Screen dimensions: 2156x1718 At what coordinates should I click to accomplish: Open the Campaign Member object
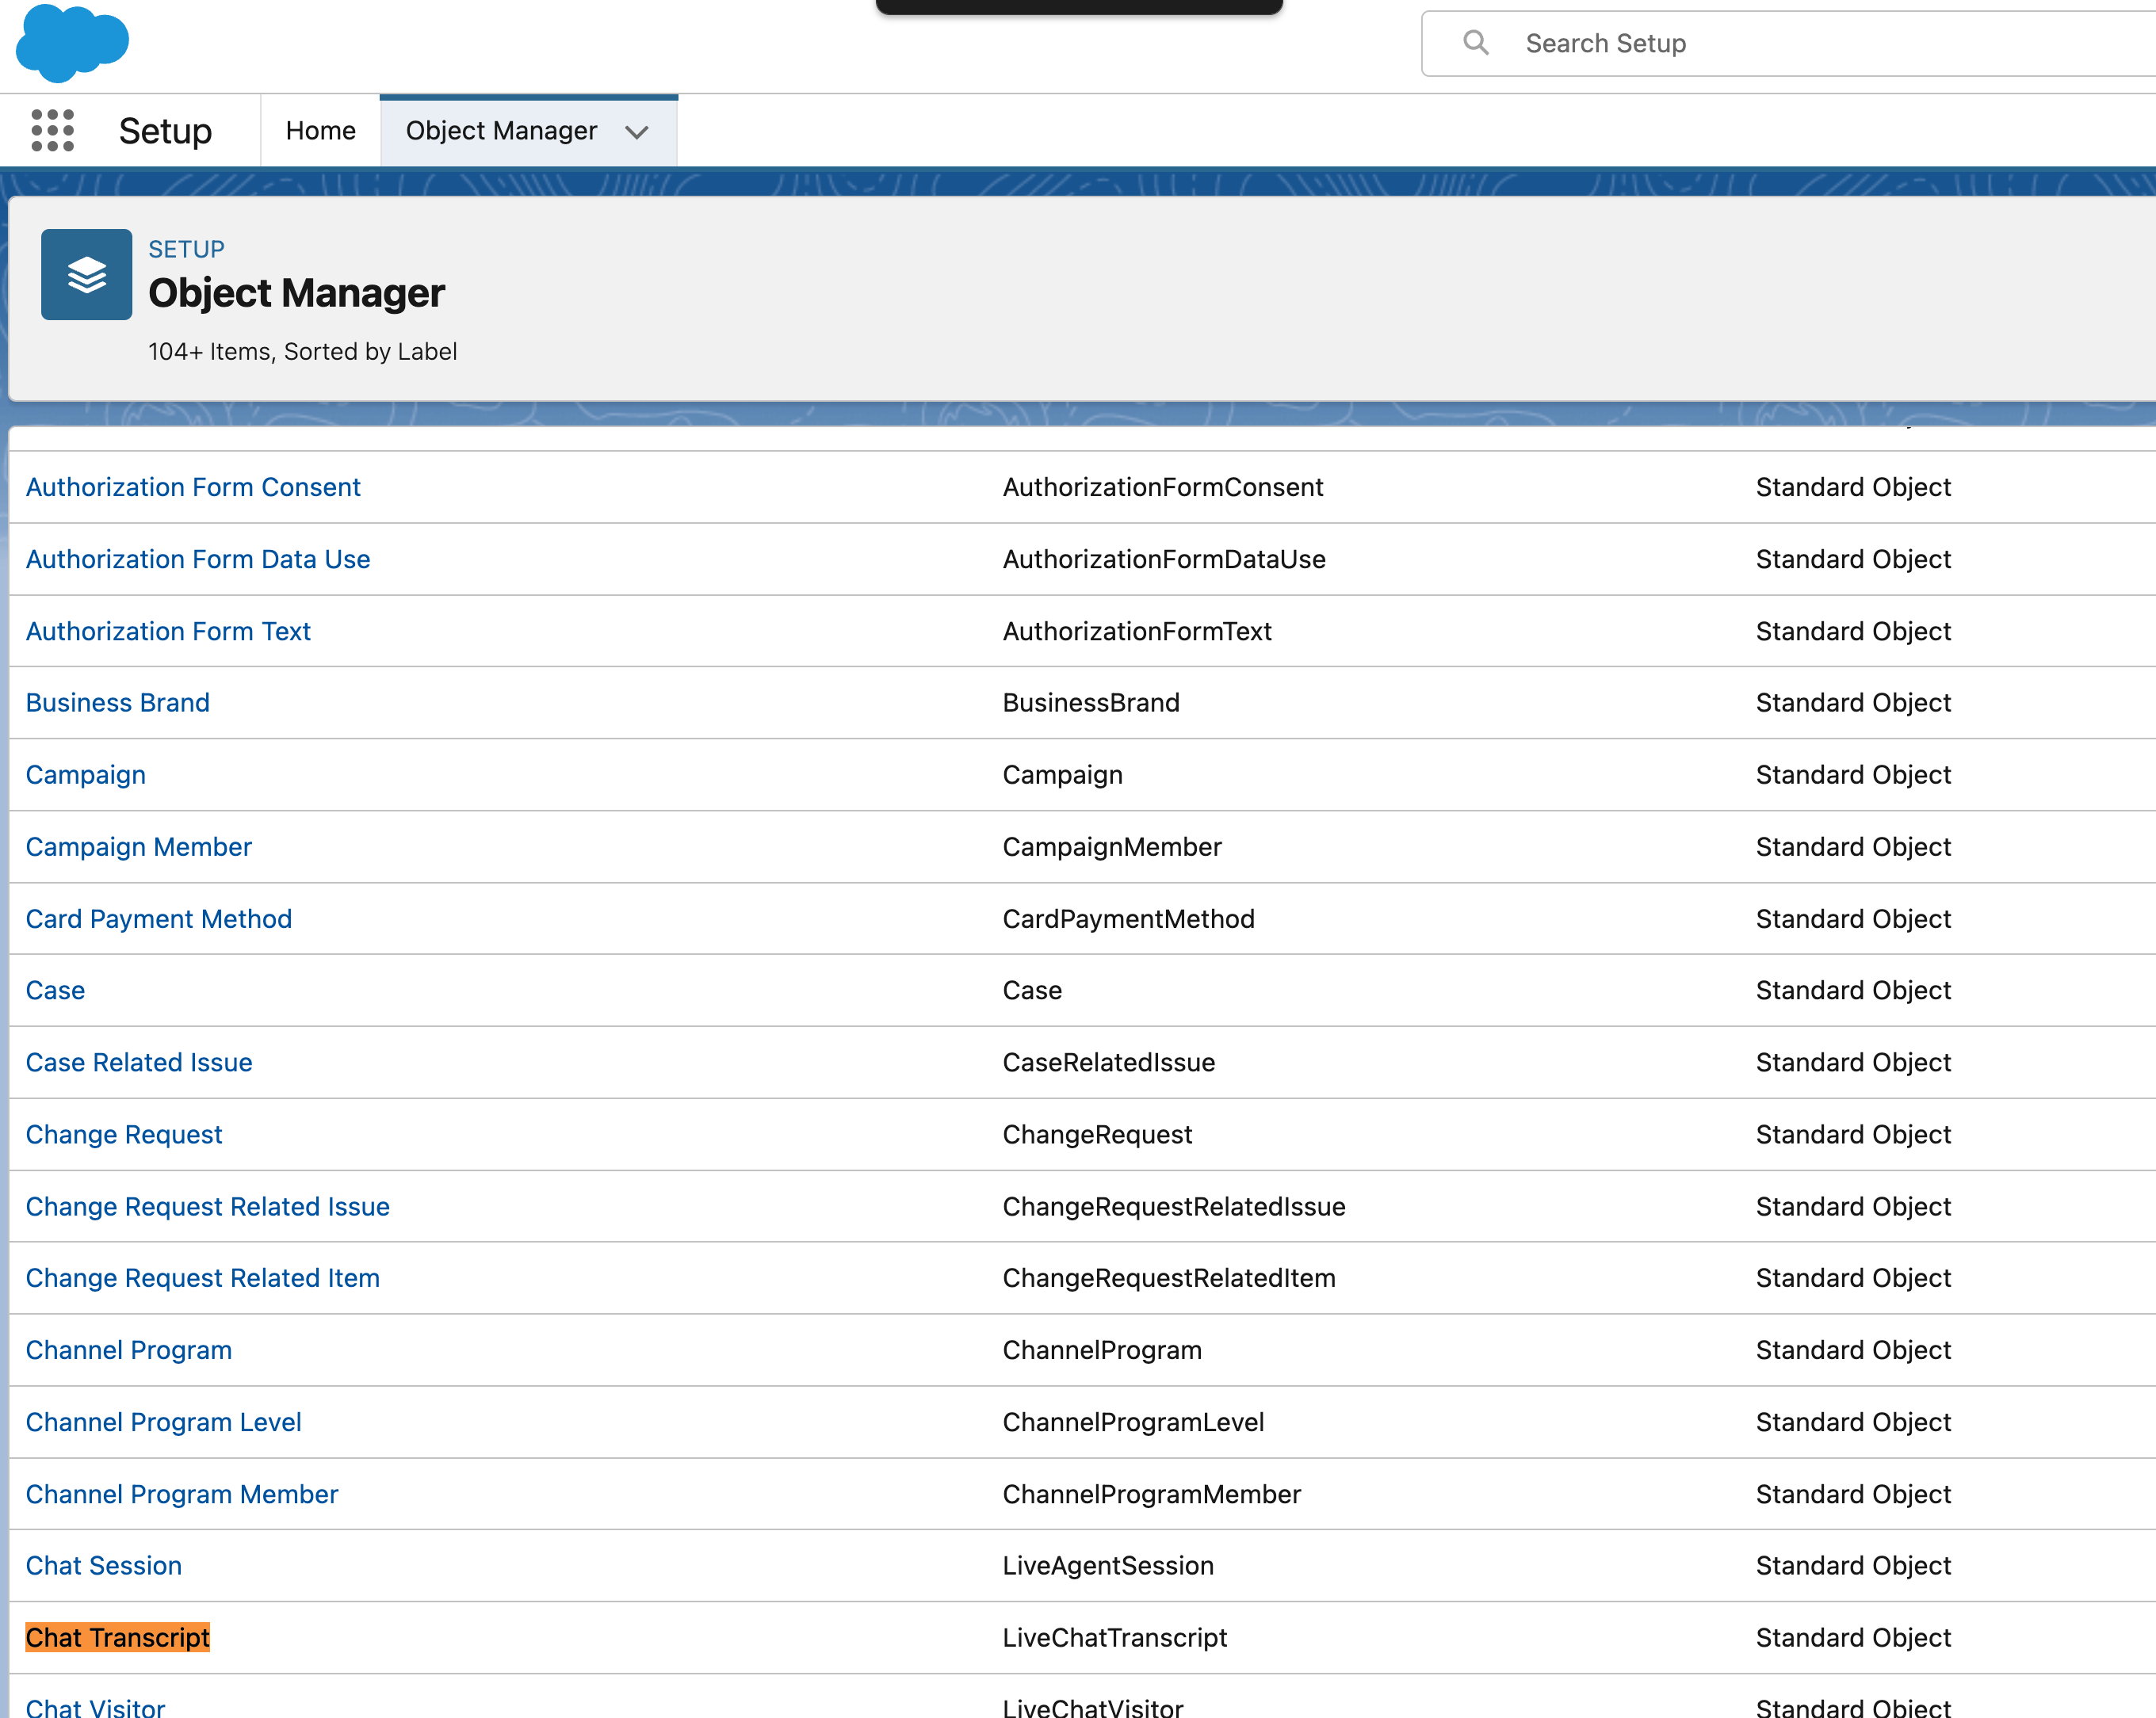pos(139,846)
